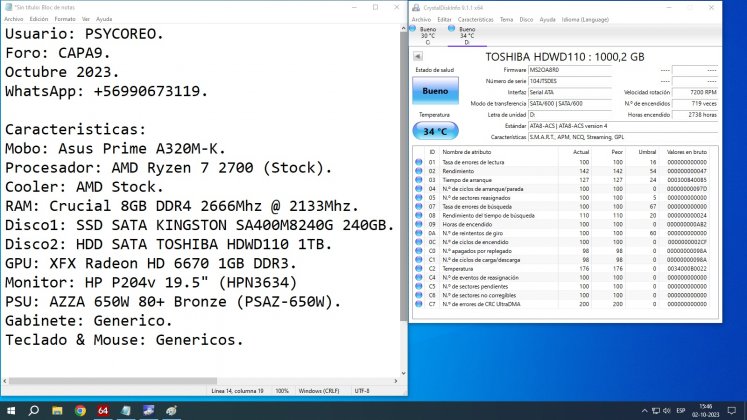Click Notepad vertical scroll up arrow
Viewport: 747px width, 420px height.
tap(404, 29)
